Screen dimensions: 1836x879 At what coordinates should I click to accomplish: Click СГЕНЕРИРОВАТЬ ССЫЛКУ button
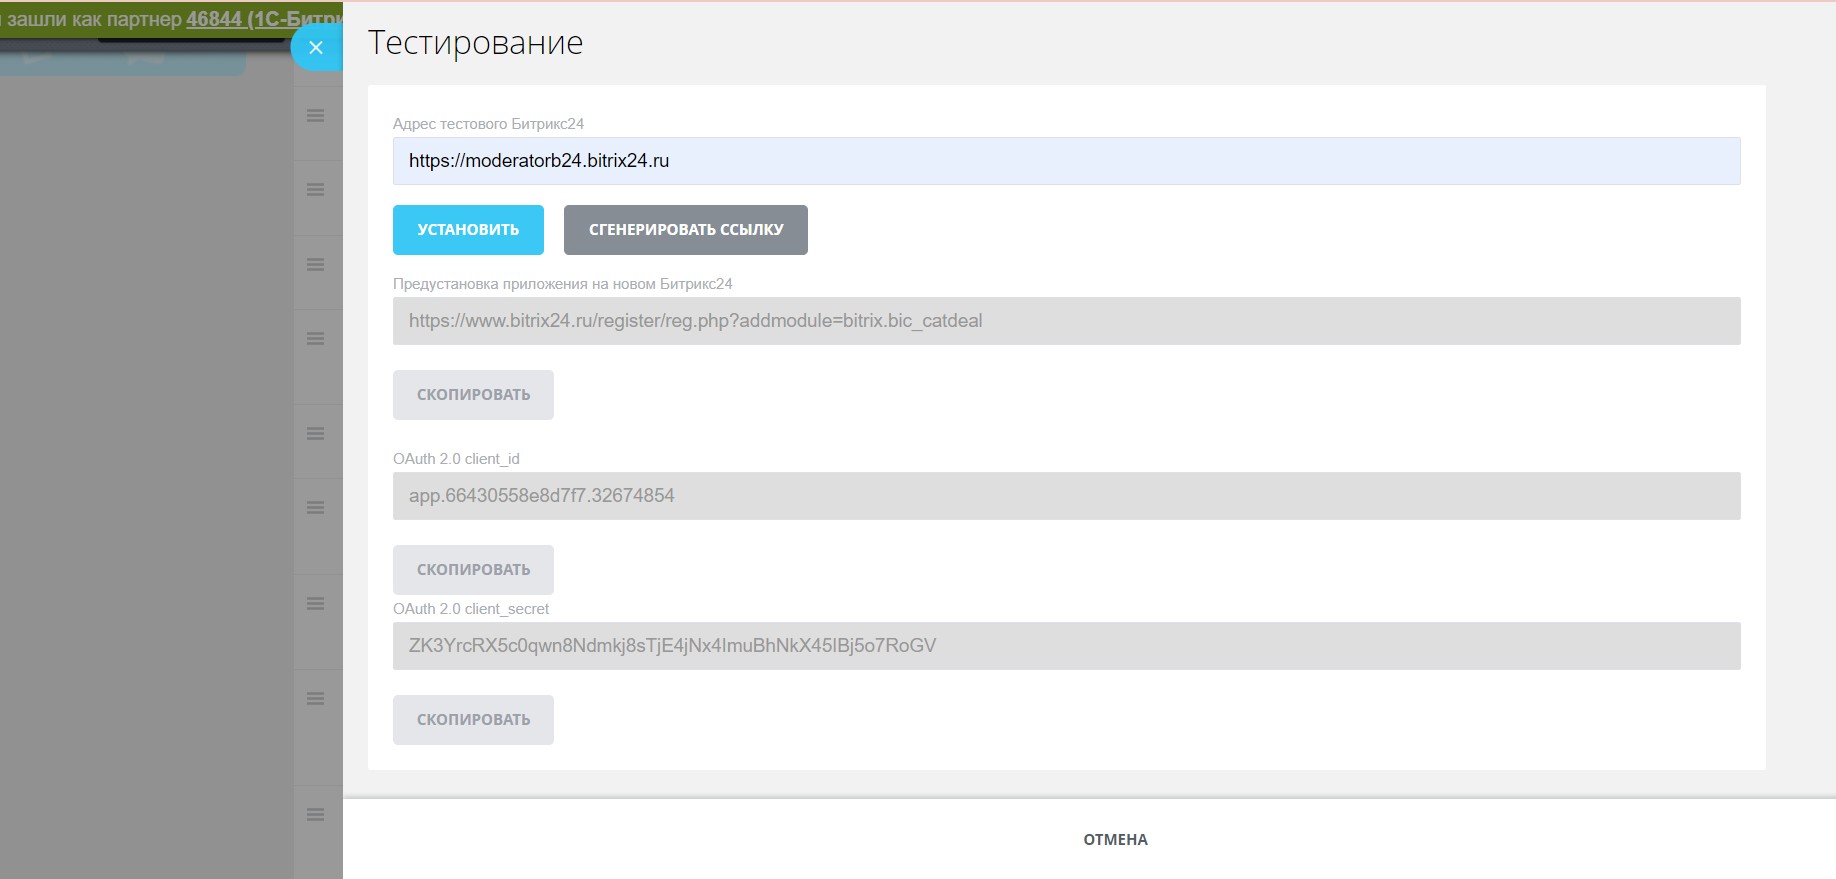(685, 230)
